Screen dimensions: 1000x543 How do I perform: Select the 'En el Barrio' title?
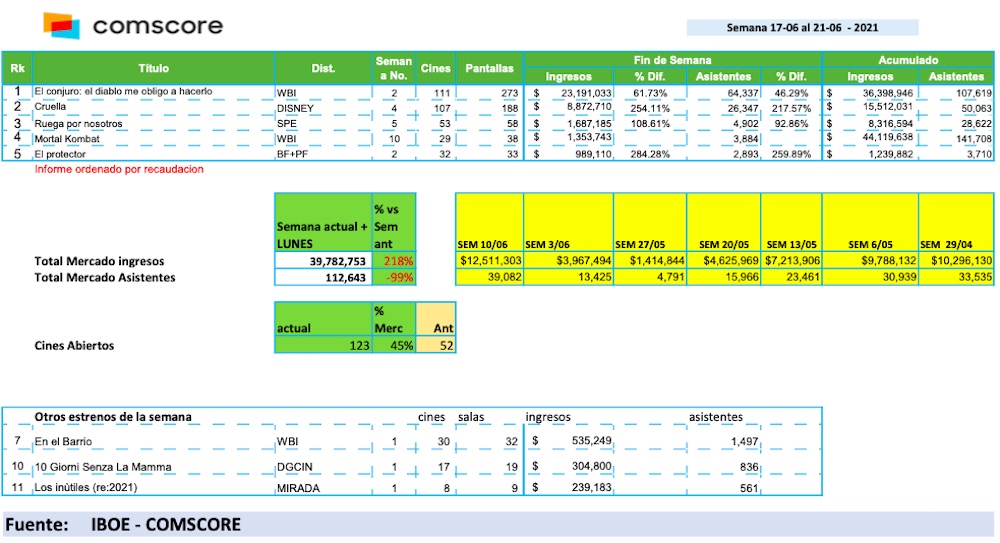pyautogui.click(x=63, y=442)
